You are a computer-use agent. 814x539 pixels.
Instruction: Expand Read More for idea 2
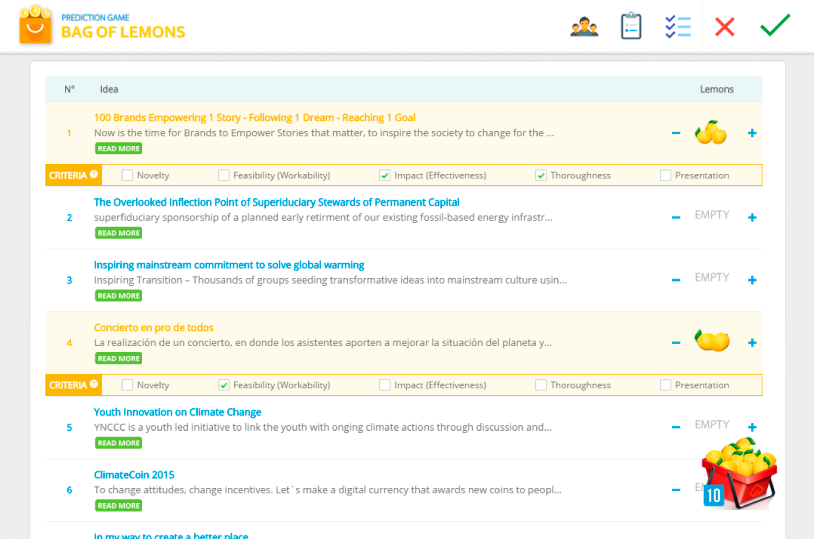pos(118,233)
